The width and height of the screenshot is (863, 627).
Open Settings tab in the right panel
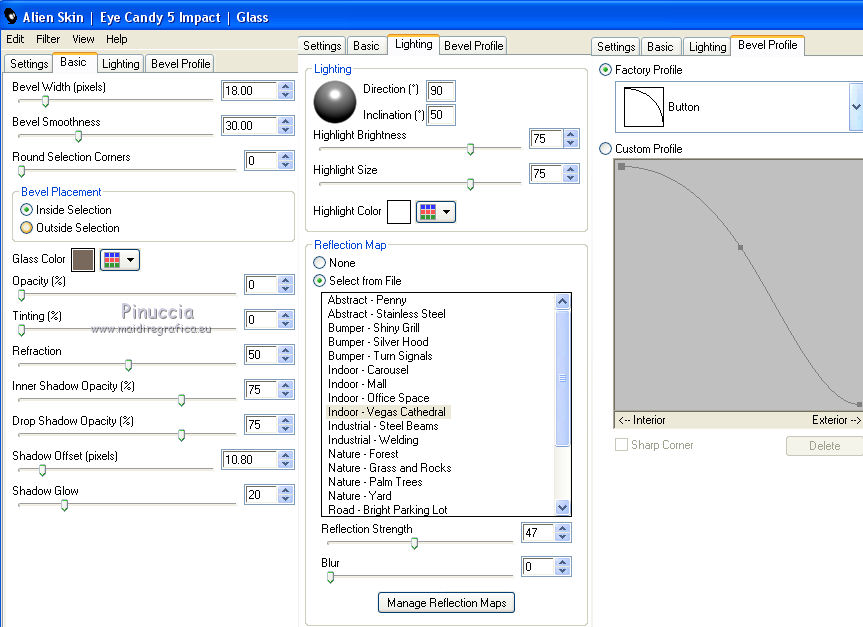[x=616, y=47]
